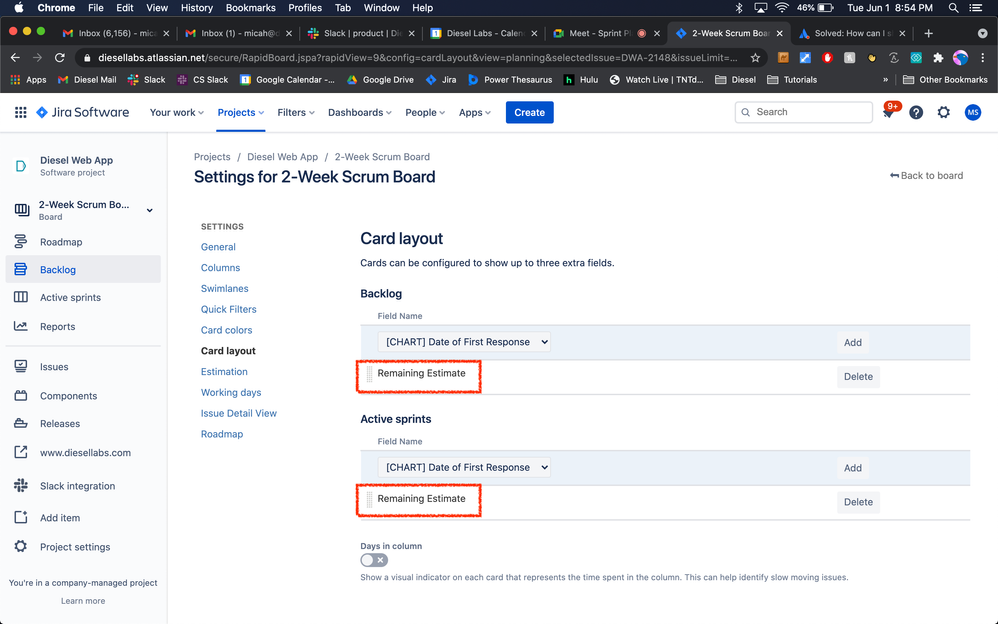
Task: Click the Back to board link
Action: tap(927, 176)
